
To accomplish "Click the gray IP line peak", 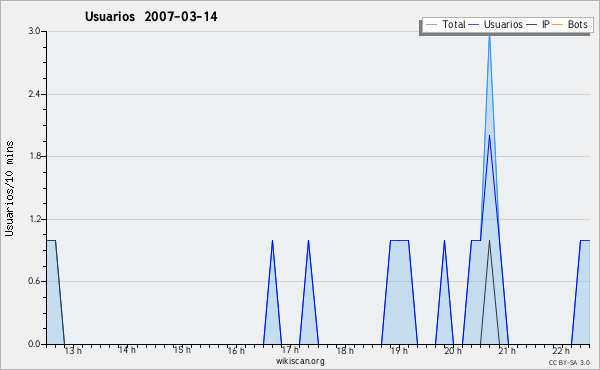I will [489, 241].
